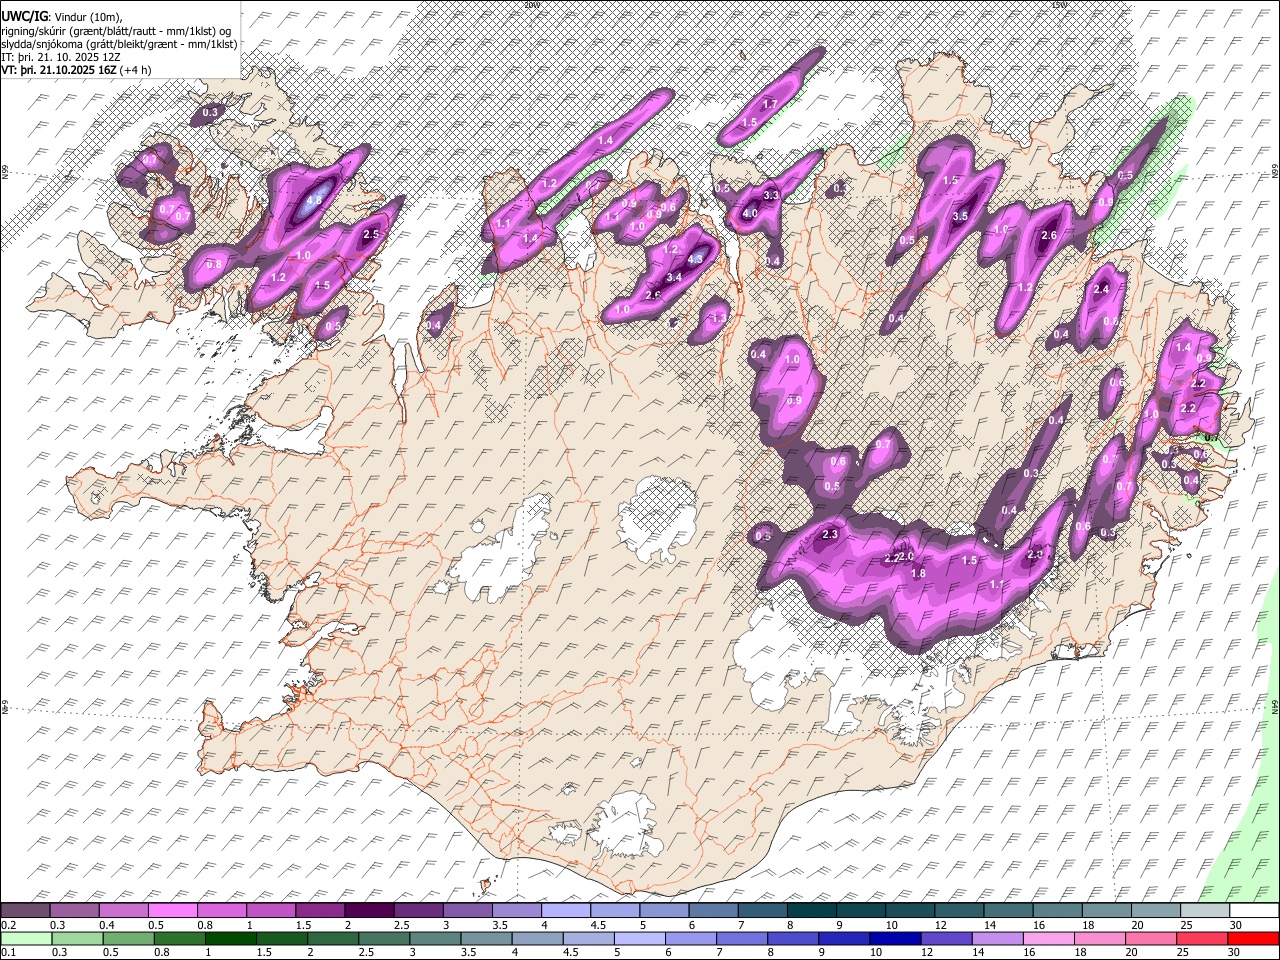This screenshot has width=1280, height=960.
Task: Select upper scale swatch between 2 and 2.5
Action: [x=369, y=911]
